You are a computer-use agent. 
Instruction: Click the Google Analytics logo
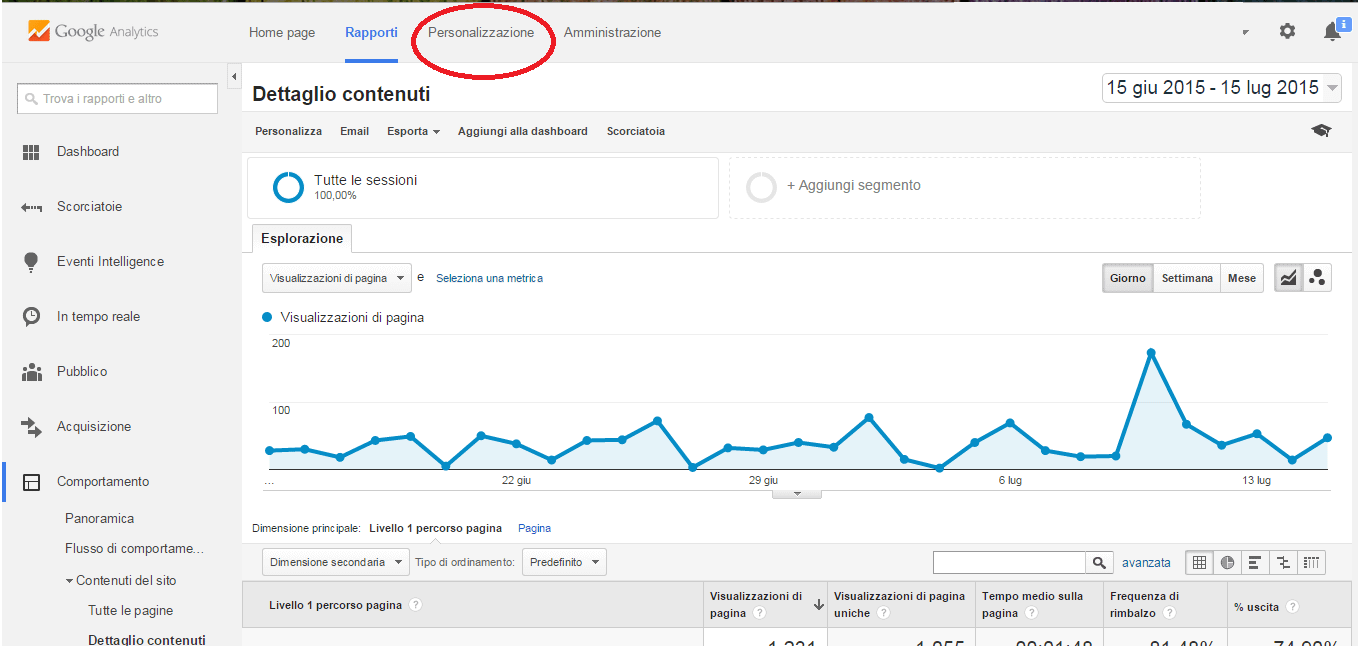[93, 31]
